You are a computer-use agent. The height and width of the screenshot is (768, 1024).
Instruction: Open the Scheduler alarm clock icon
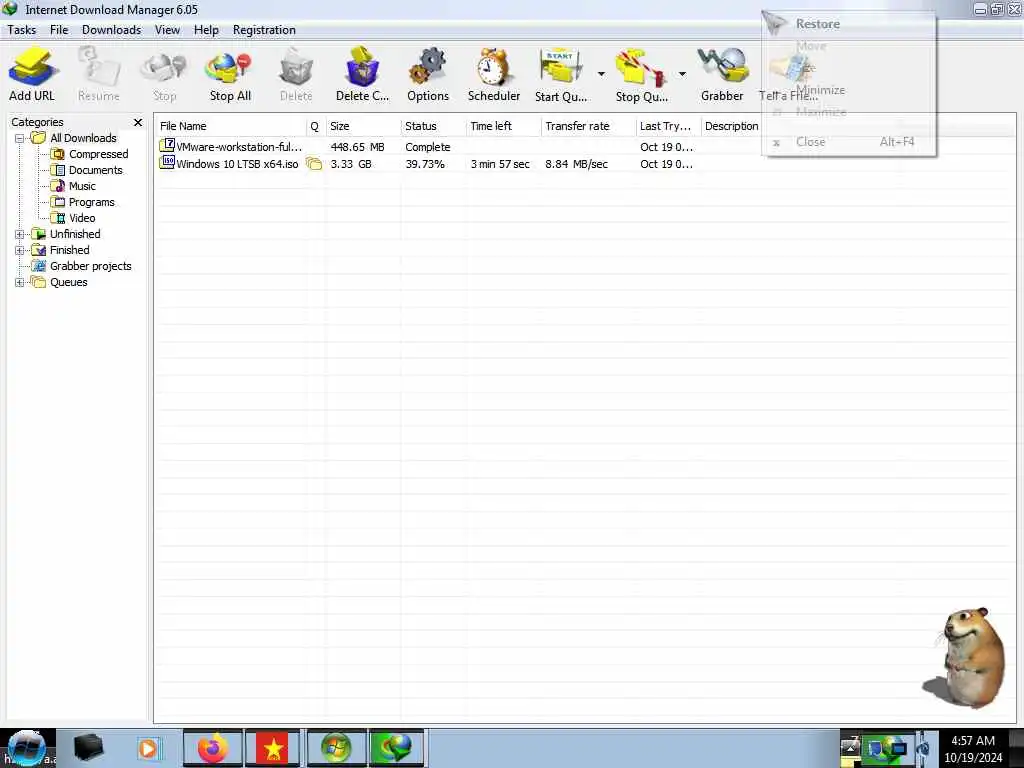pos(493,67)
